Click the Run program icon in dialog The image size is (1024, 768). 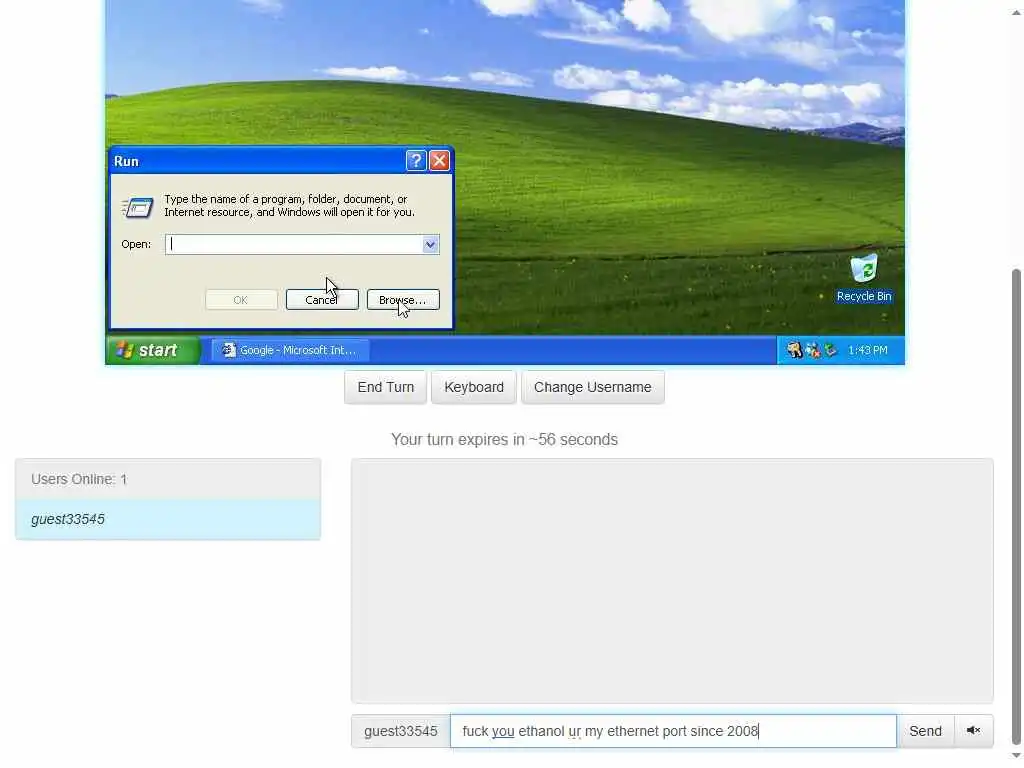pyautogui.click(x=137, y=208)
